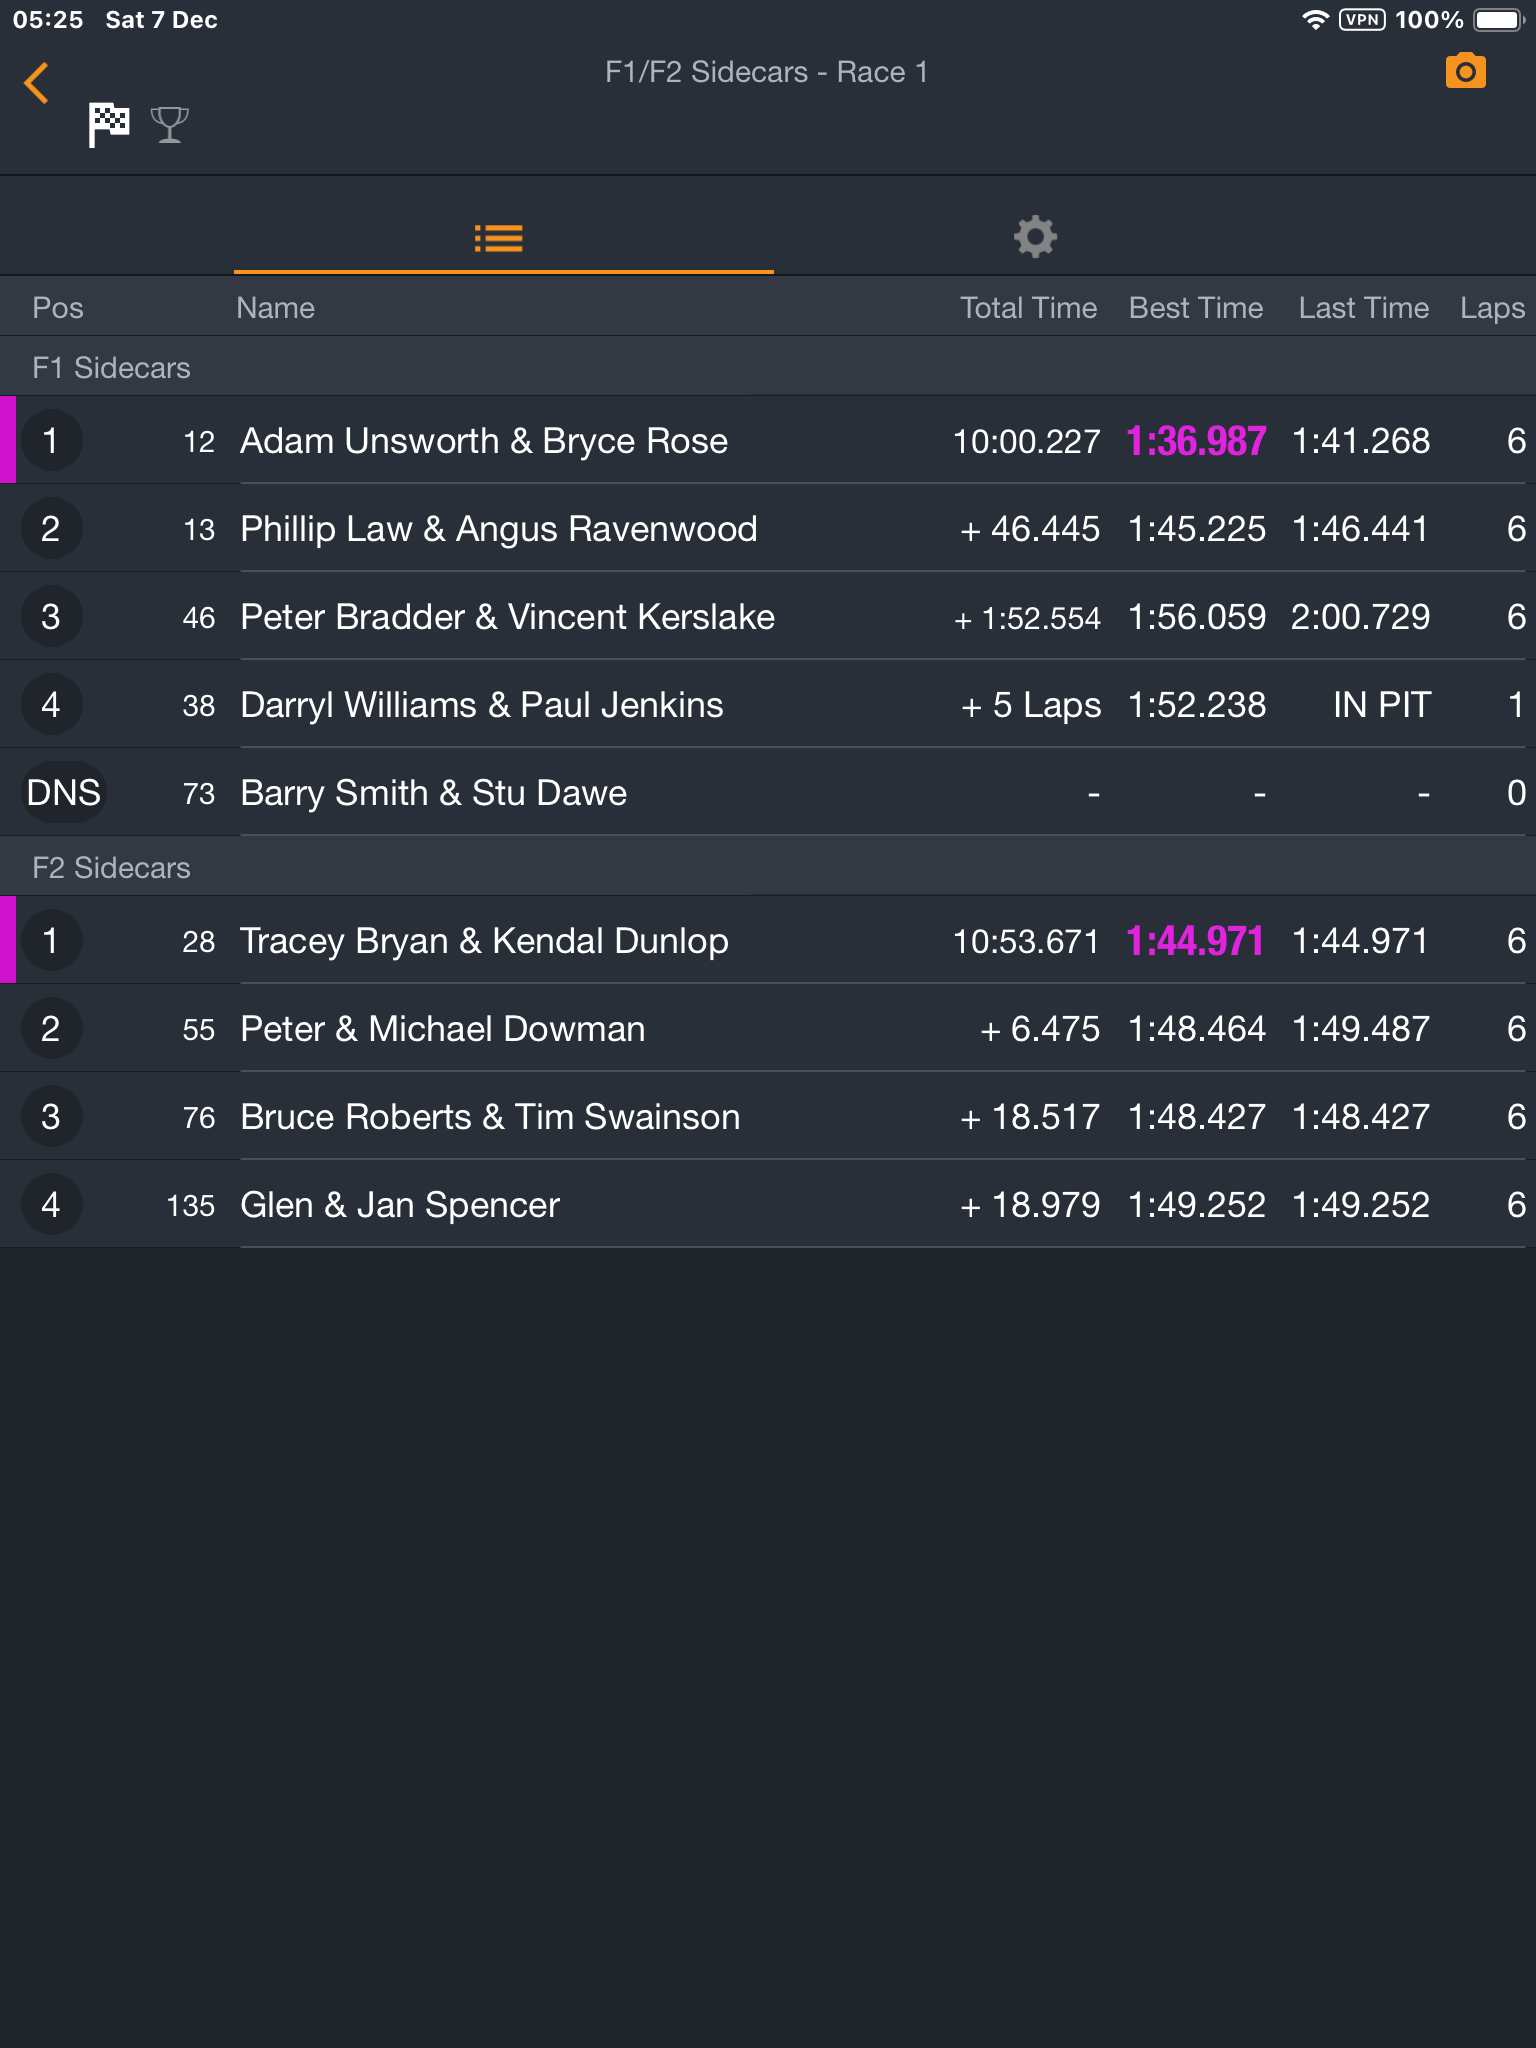1536x2048 pixels.
Task: Open Tracey Bryan & Kendal Dunlop row
Action: 484,941
